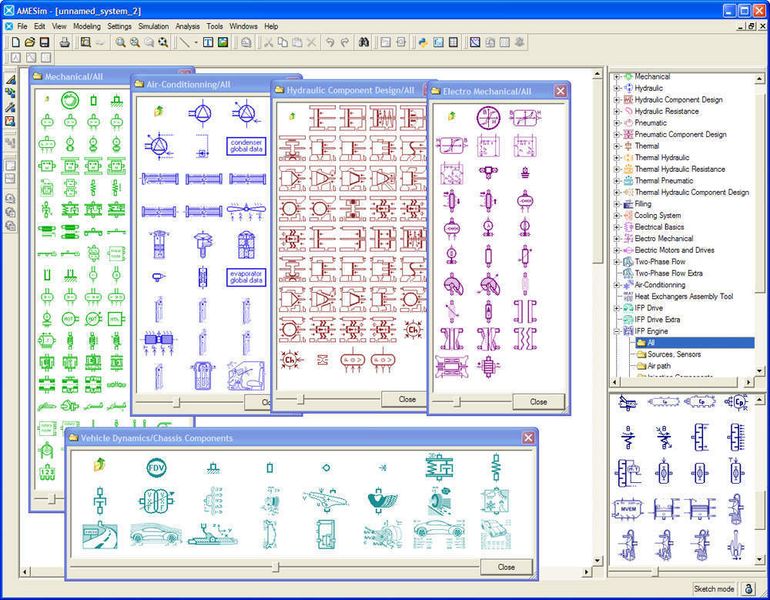Expand the Pneumatic library tree node
This screenshot has height=600, width=770.
[617, 123]
